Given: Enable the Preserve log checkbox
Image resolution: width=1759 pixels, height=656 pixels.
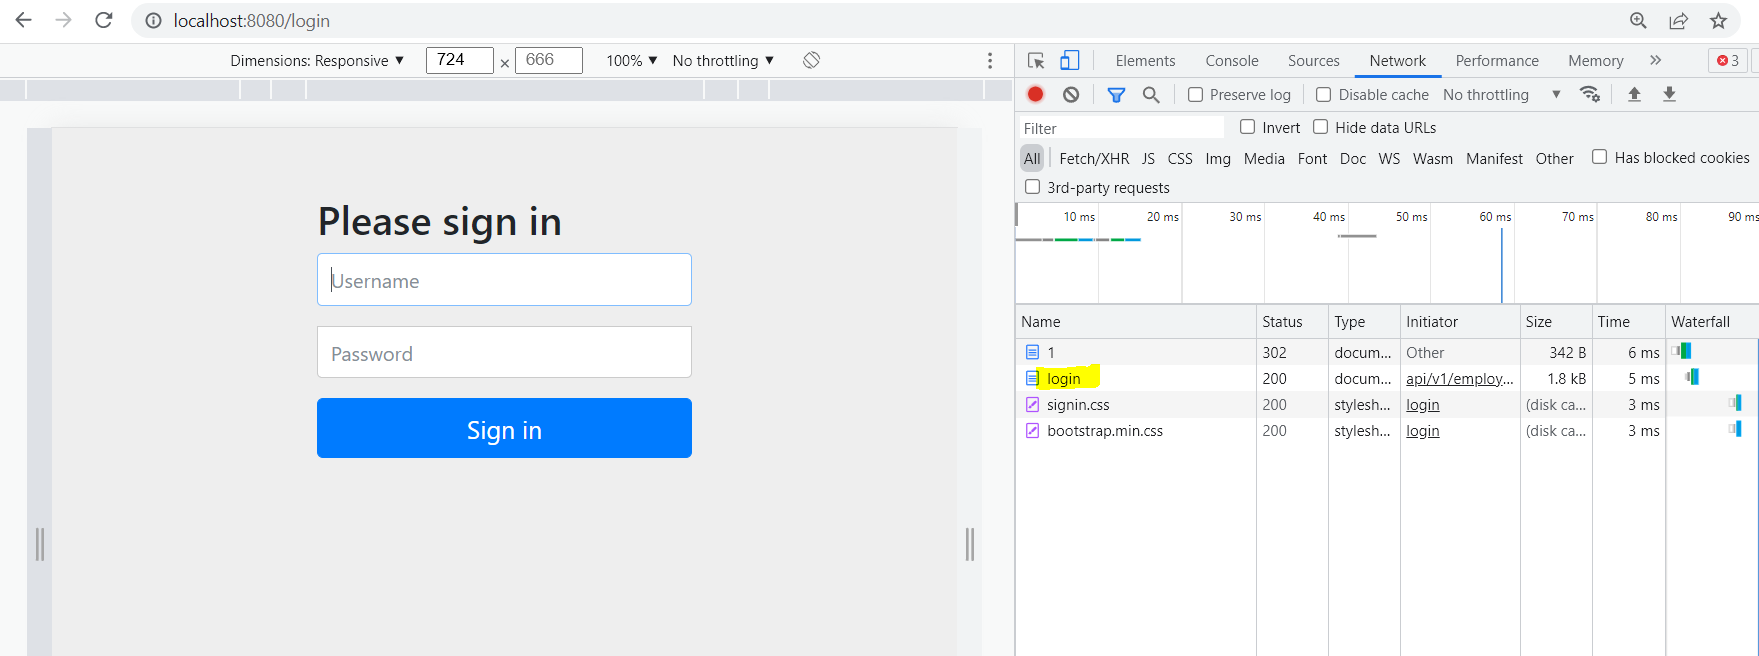Looking at the screenshot, I should pyautogui.click(x=1195, y=95).
